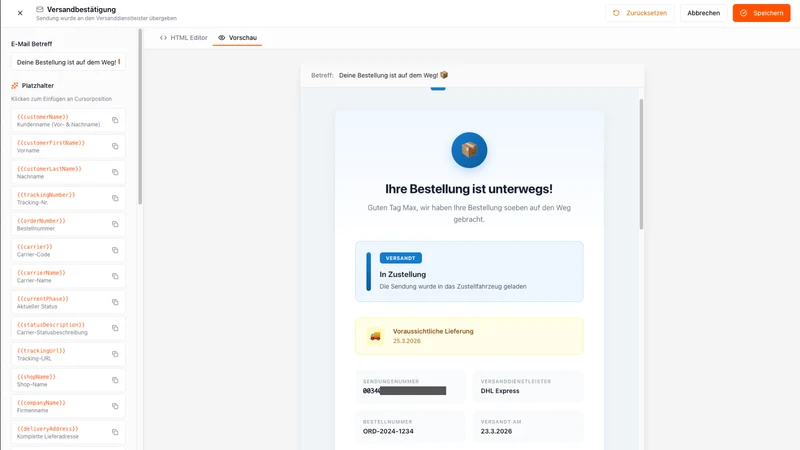Viewport: 800px width, 450px height.
Task: Insert the {{customerName}} placeholder text
Action: (43, 117)
